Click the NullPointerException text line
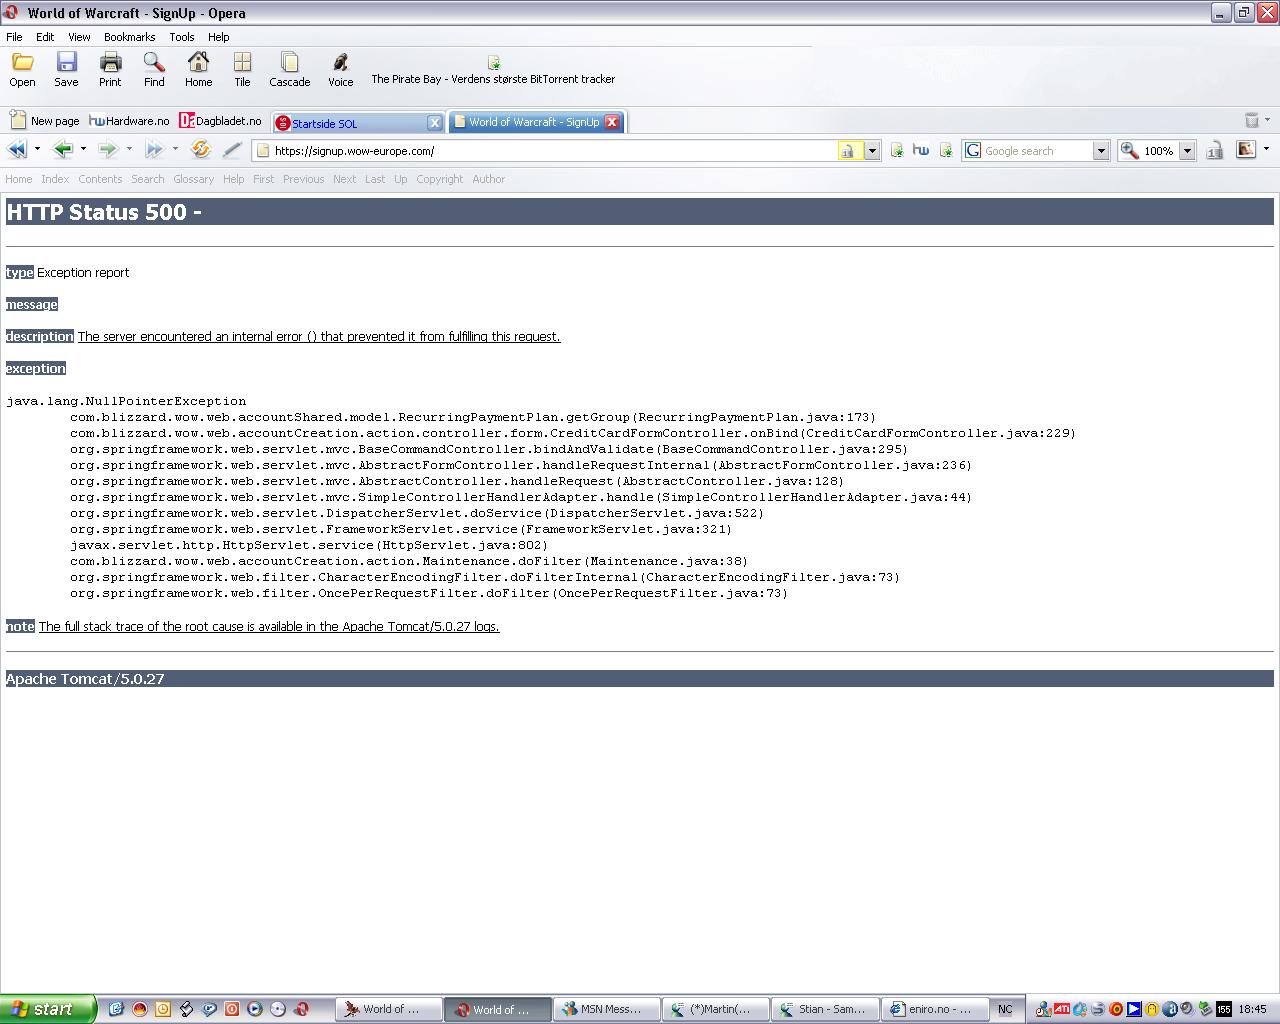 point(126,401)
